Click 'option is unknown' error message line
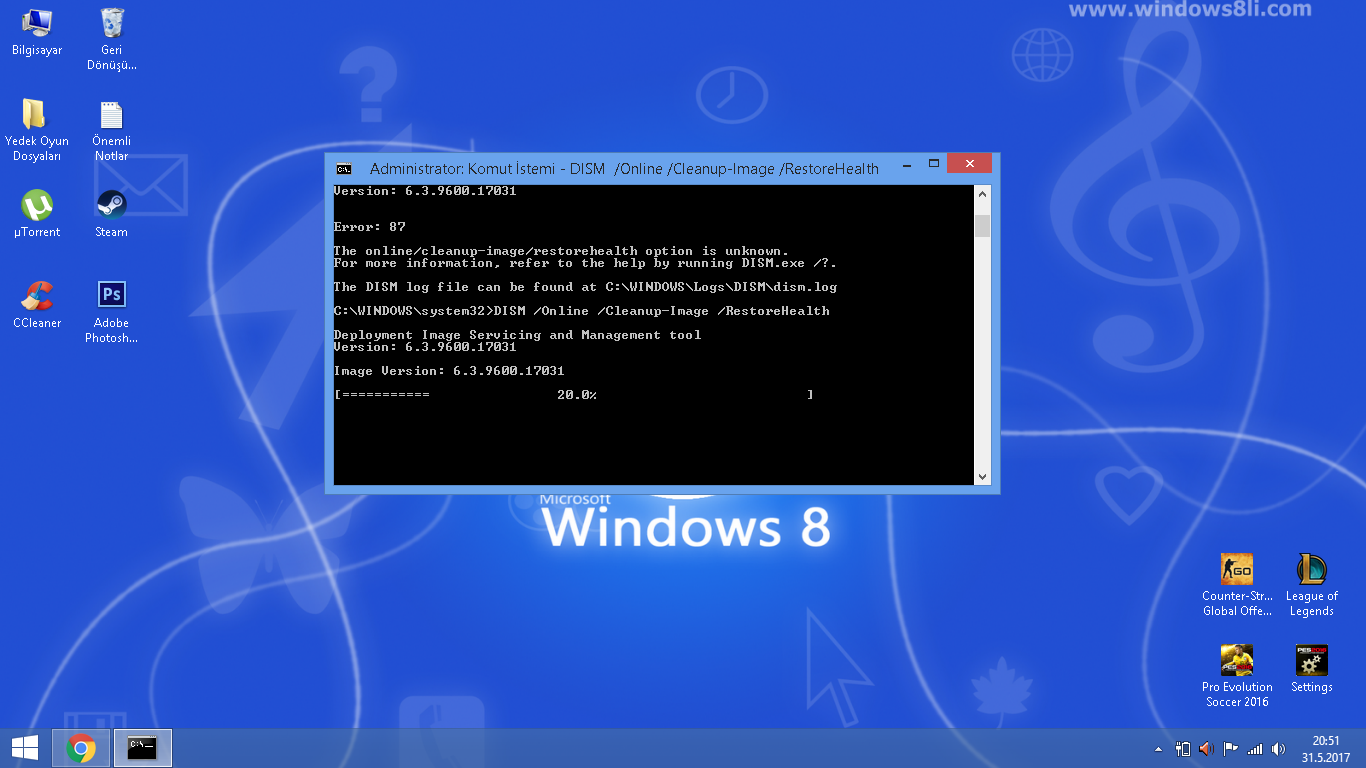The height and width of the screenshot is (768, 1366). click(561, 251)
